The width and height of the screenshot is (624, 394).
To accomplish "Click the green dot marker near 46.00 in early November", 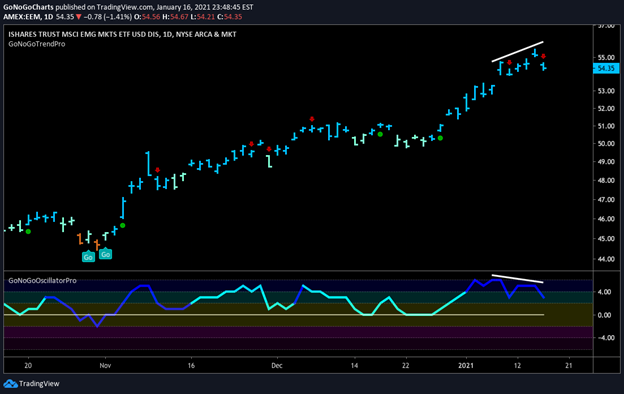I will [123, 226].
